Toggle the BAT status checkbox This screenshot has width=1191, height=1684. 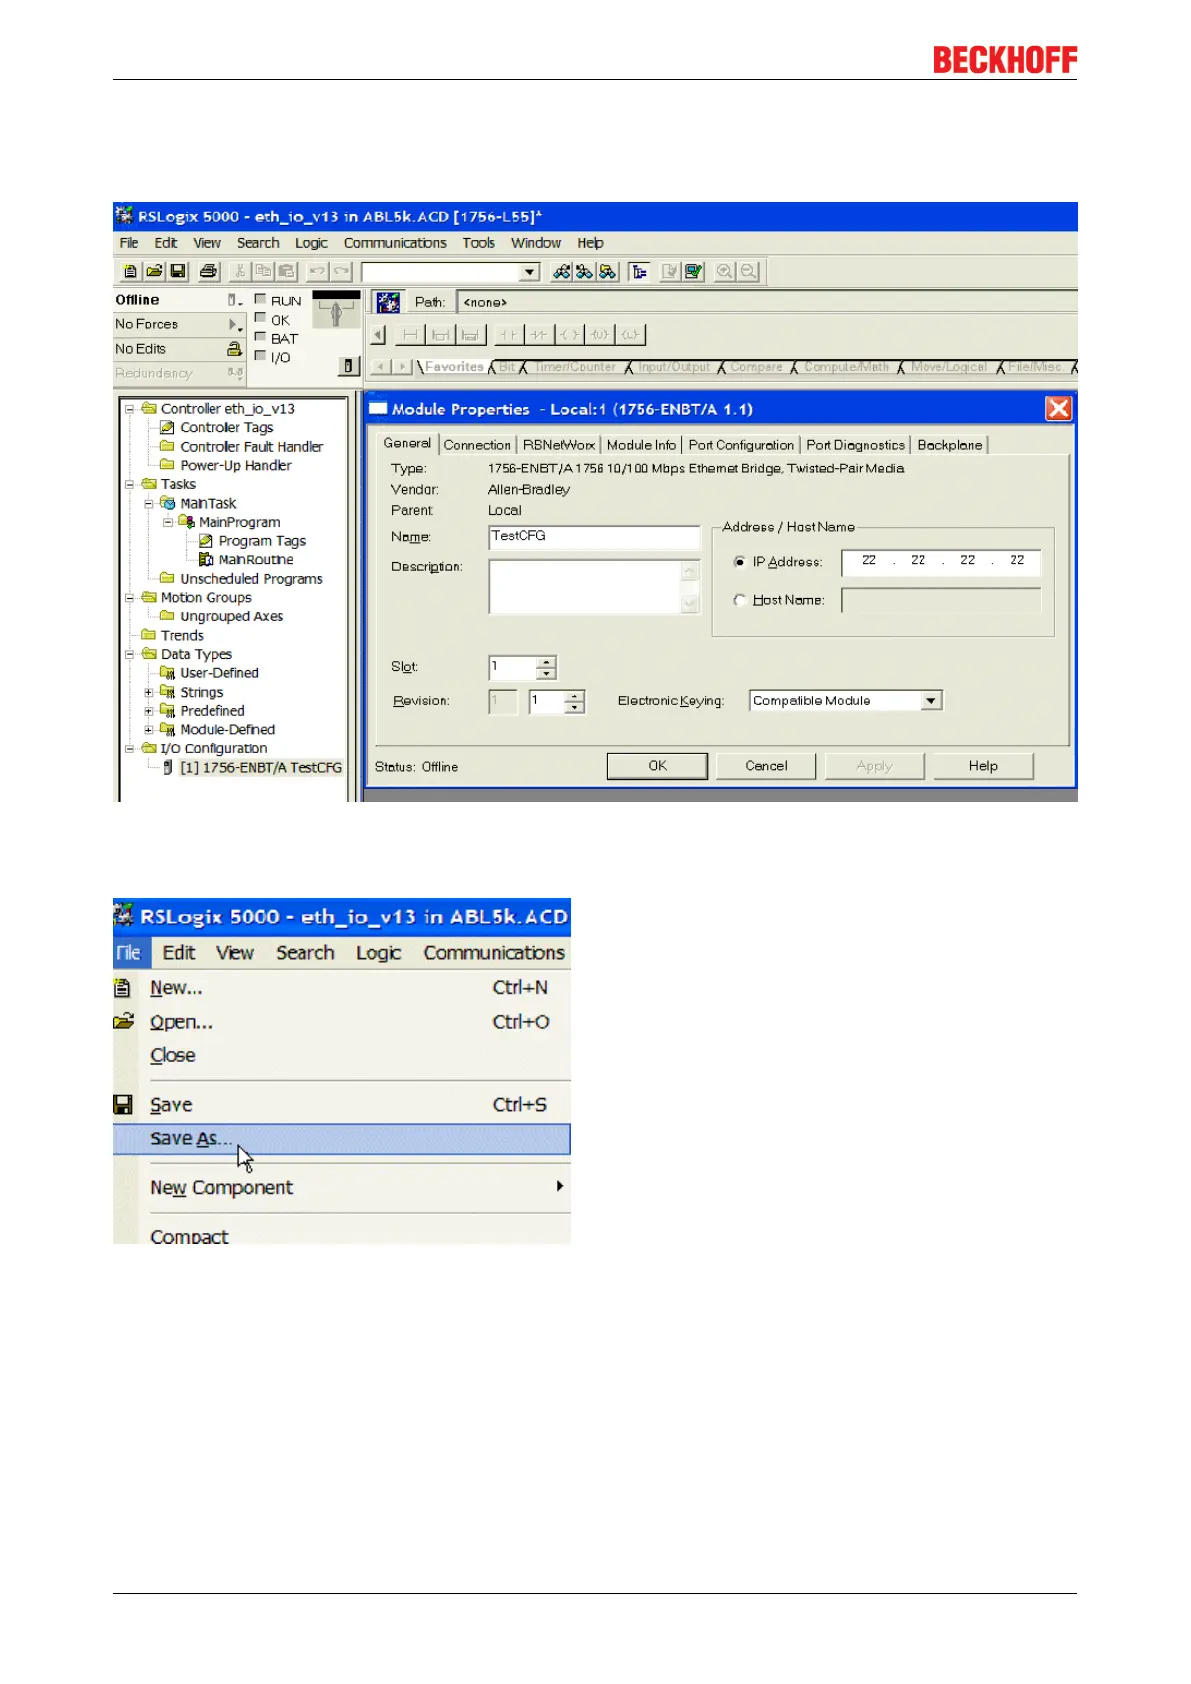(260, 337)
